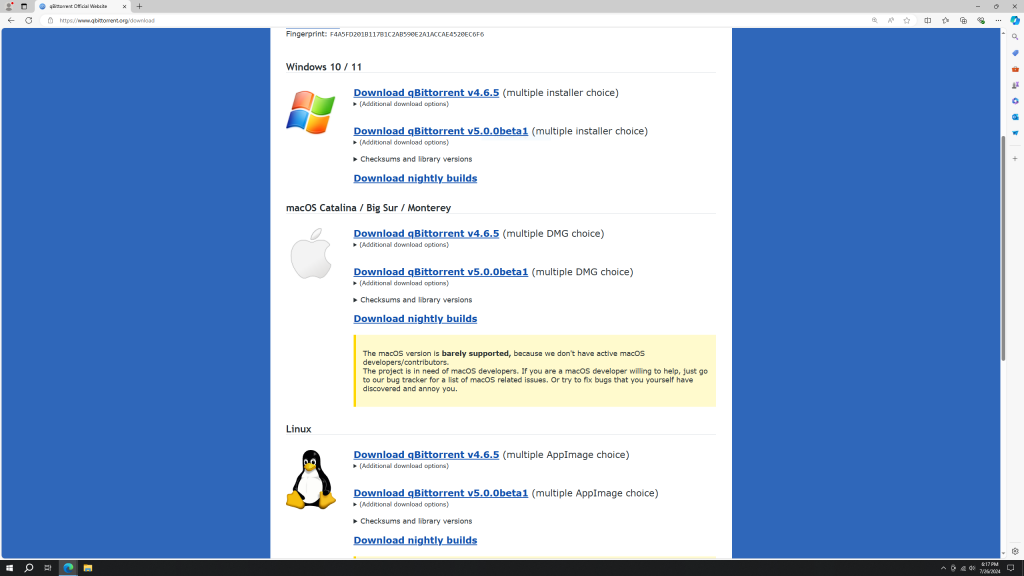Image resolution: width=1024 pixels, height=576 pixels.
Task: Open Download nightly builds link under macOS
Action: point(415,319)
